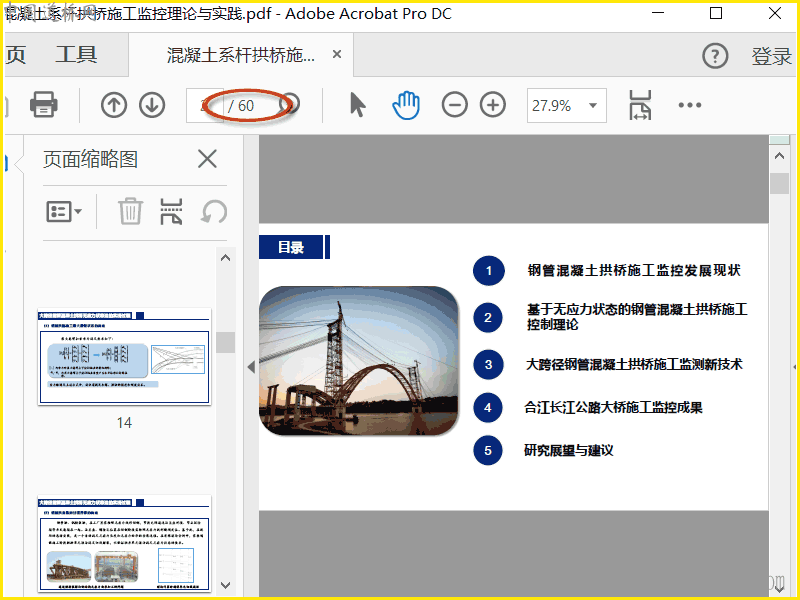This screenshot has height=600, width=800.
Task: Open more tools via the ellipsis icon
Action: point(690,105)
